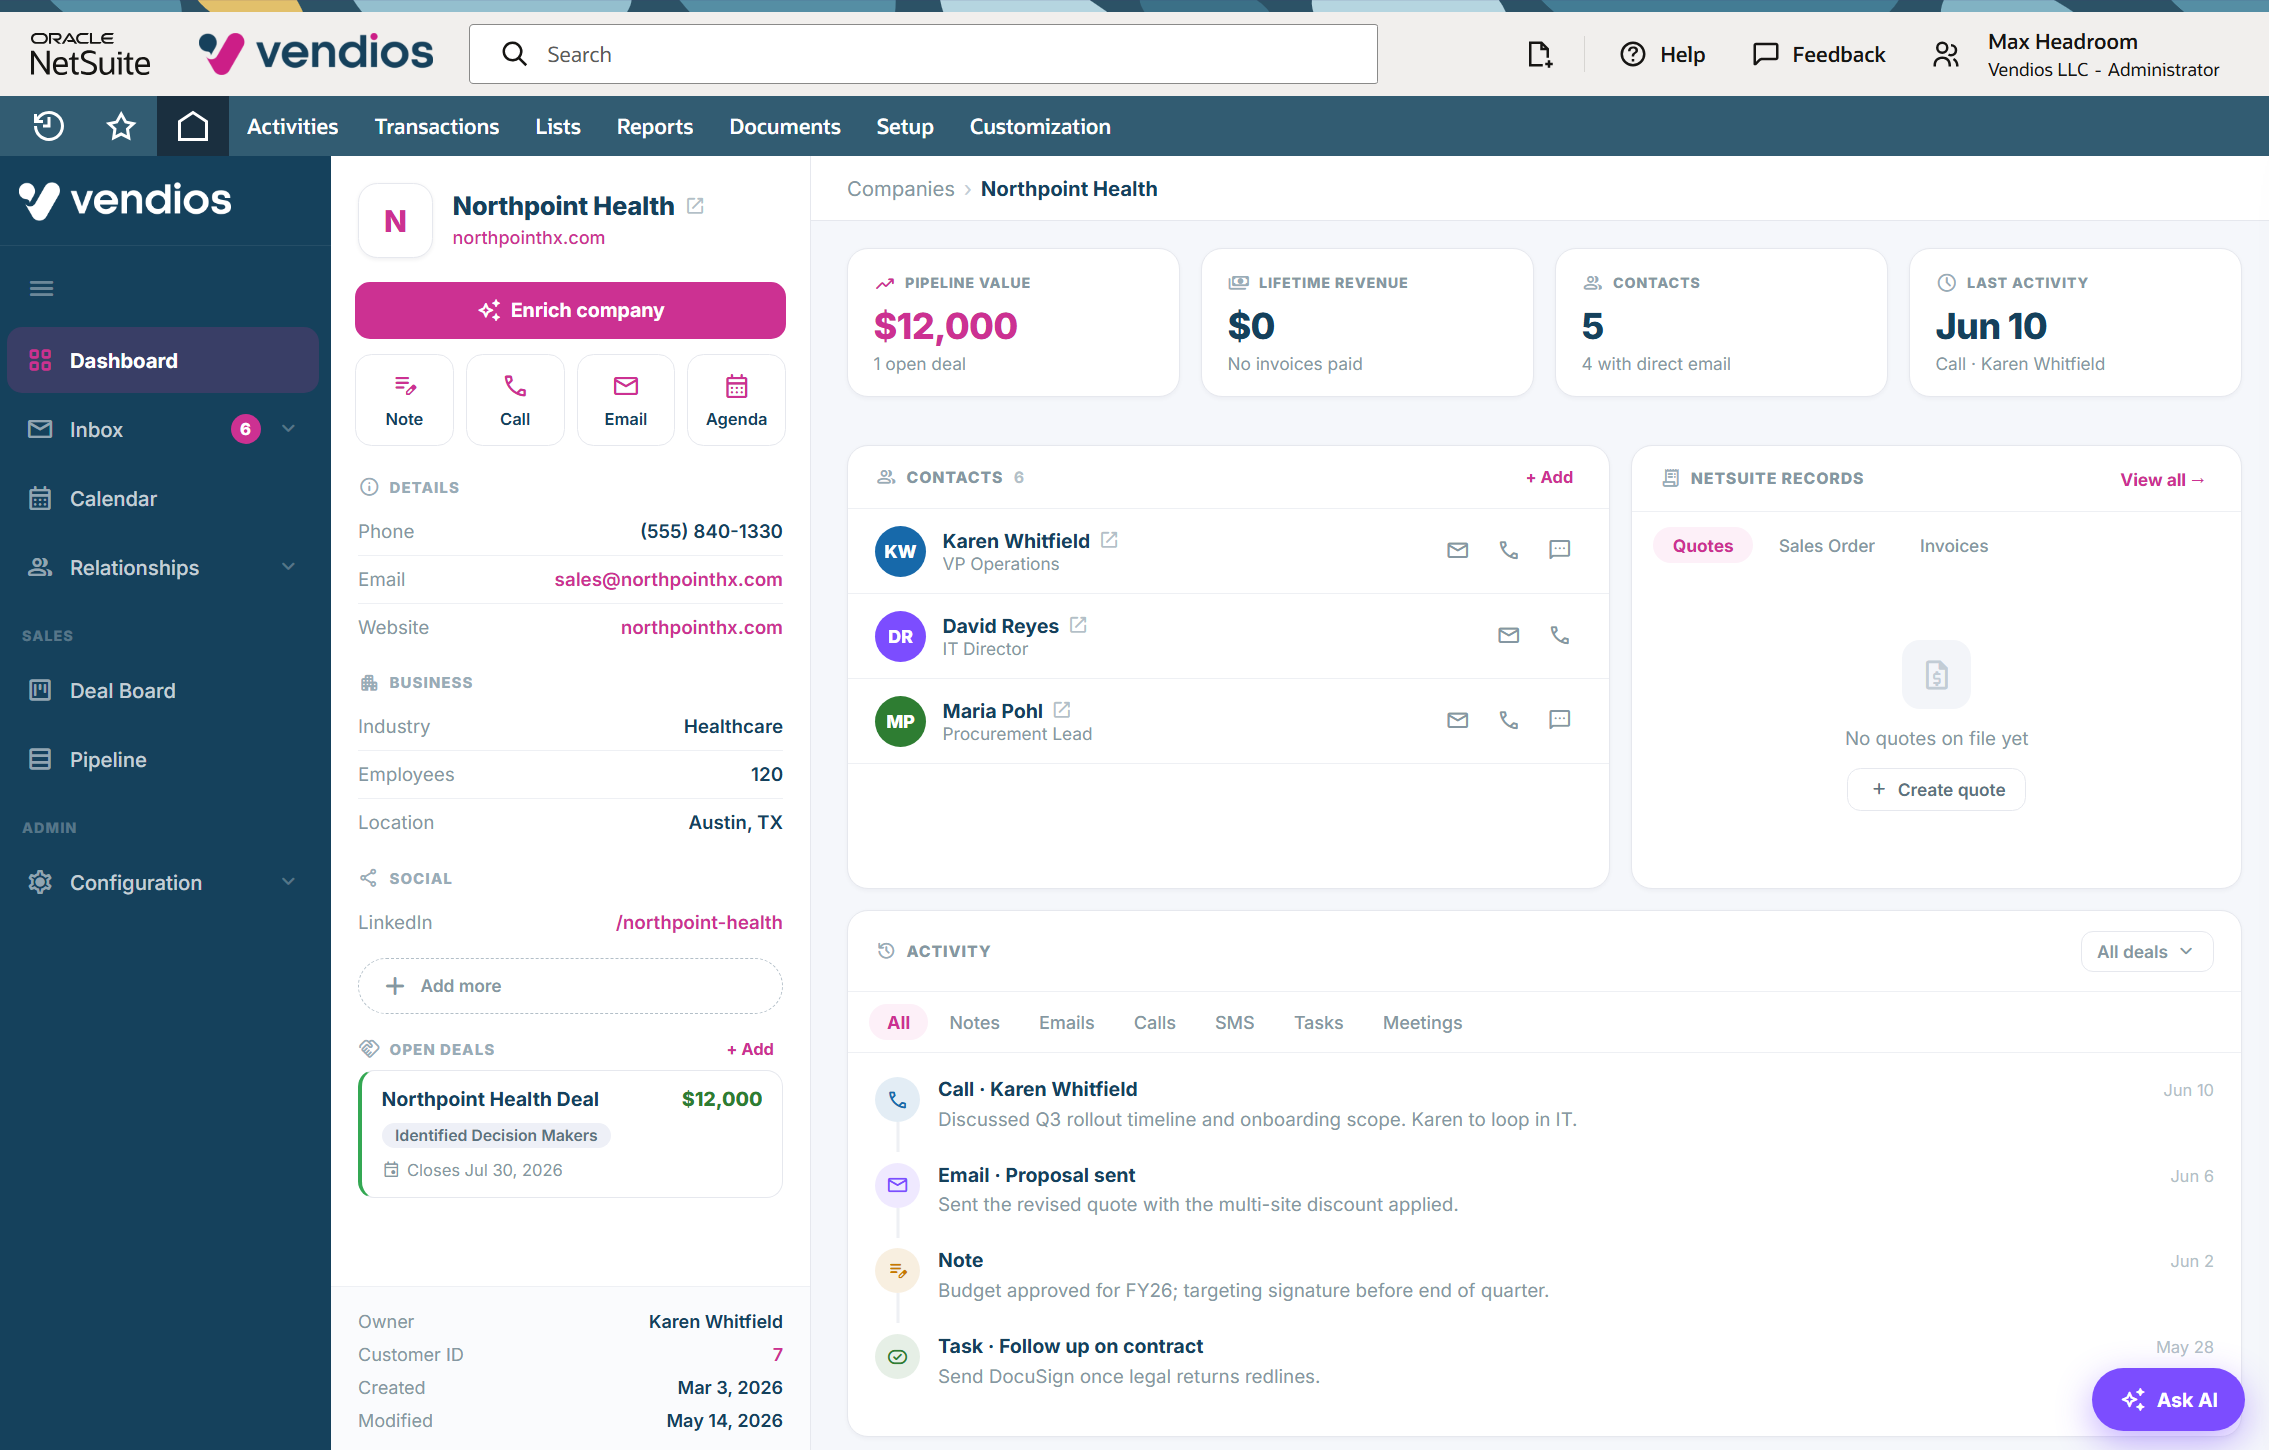The width and height of the screenshot is (2269, 1450).
Task: Open the Transactions menu
Action: click(437, 126)
